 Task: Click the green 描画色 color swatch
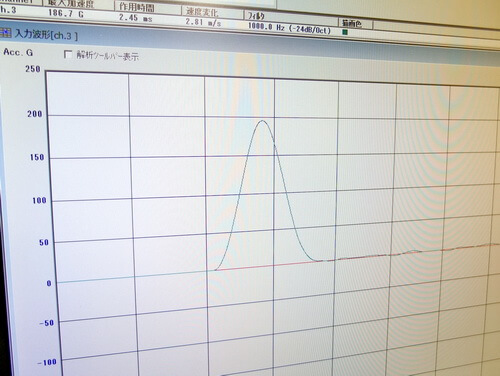click(345, 32)
